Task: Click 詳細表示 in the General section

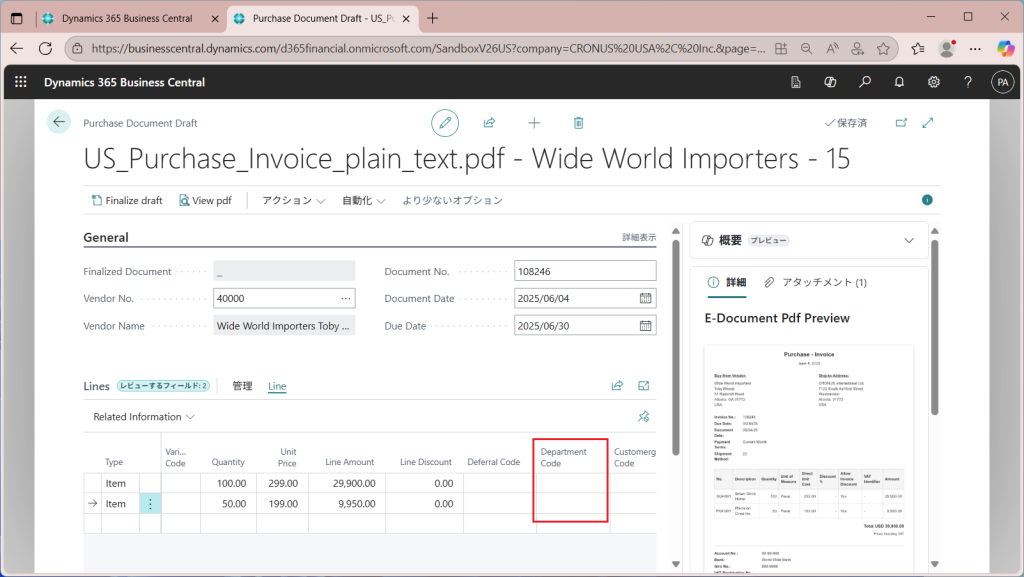Action: pyautogui.click(x=639, y=237)
